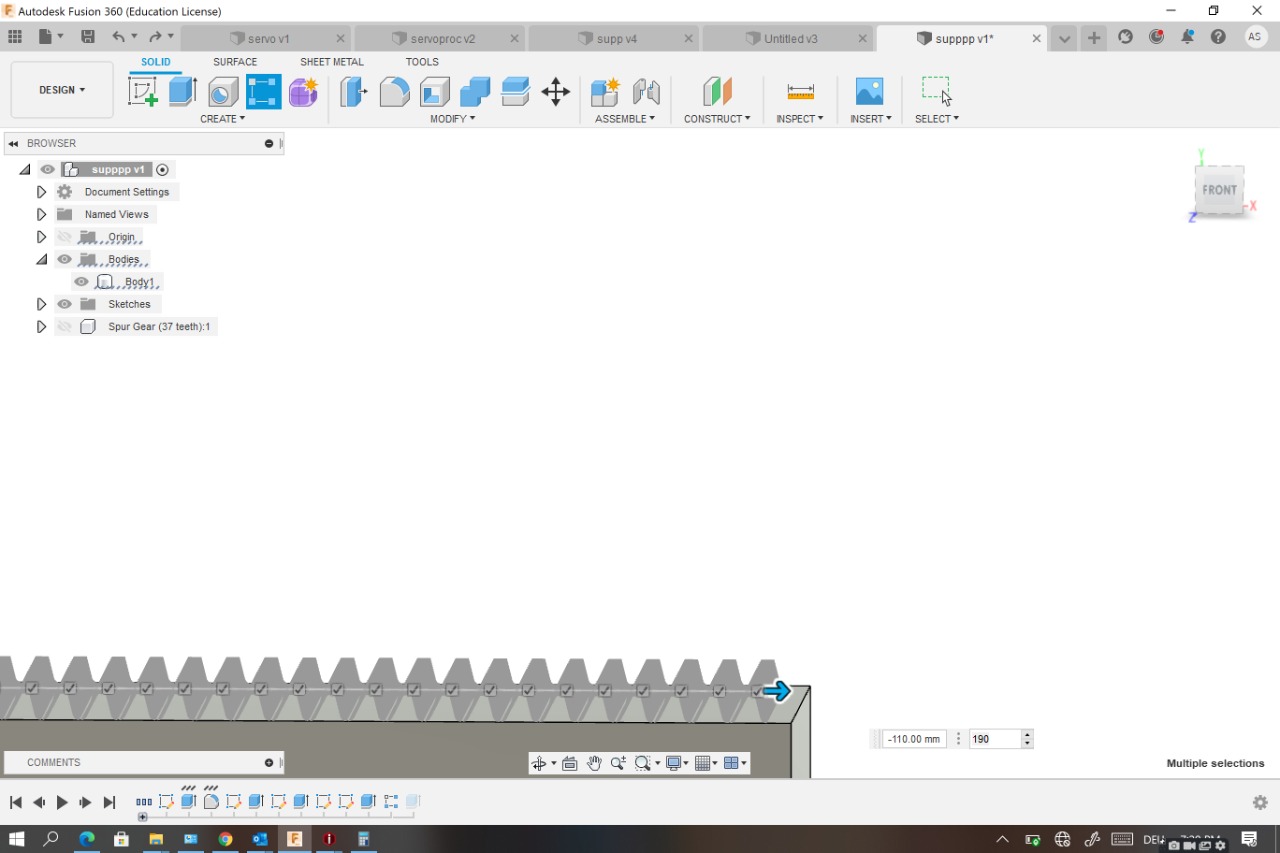
Task: Click the Pan hand tool
Action: 594,763
